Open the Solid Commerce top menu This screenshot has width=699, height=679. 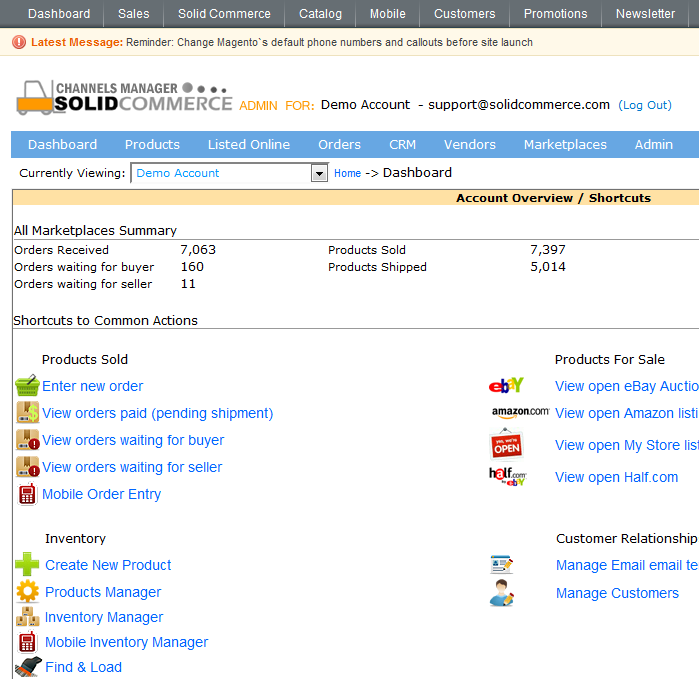click(x=224, y=14)
